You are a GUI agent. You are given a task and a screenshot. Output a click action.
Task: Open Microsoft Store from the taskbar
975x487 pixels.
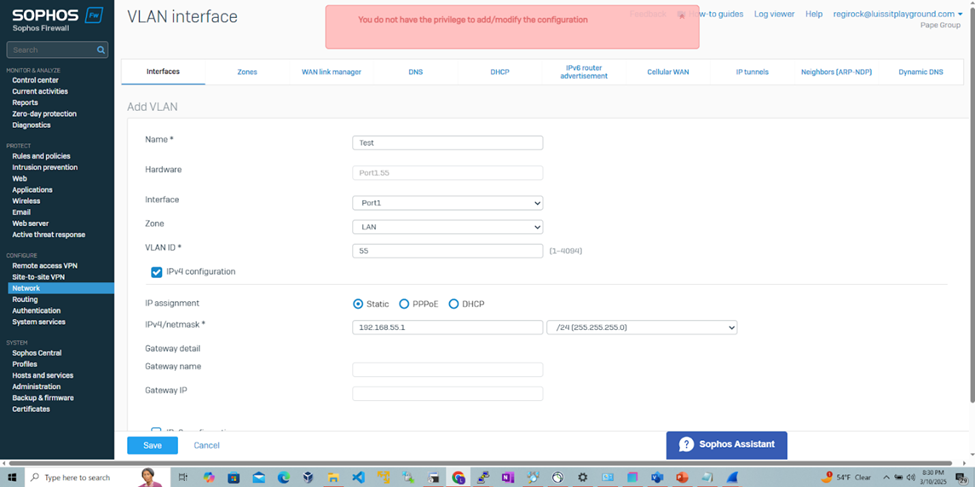point(234,477)
